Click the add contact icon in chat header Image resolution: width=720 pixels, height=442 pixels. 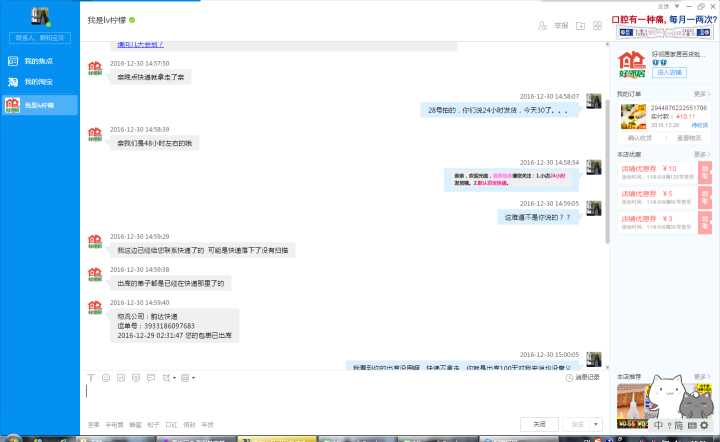click(542, 26)
